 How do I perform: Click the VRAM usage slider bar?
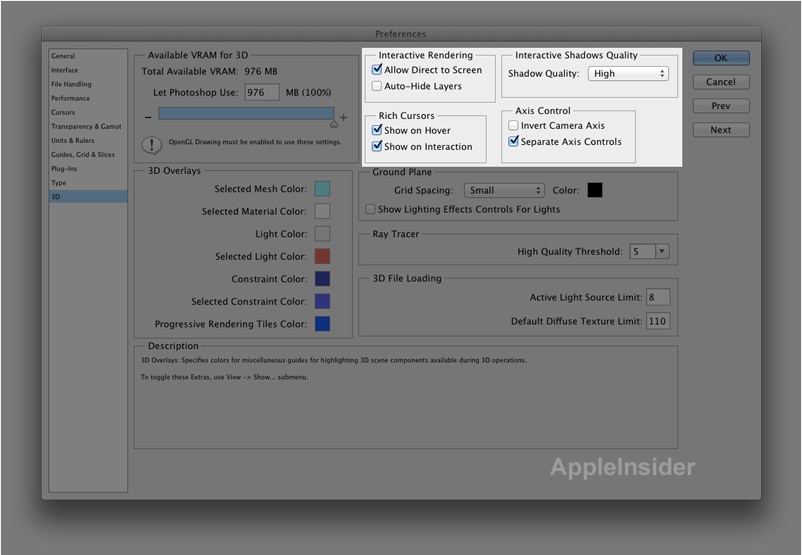[x=247, y=114]
